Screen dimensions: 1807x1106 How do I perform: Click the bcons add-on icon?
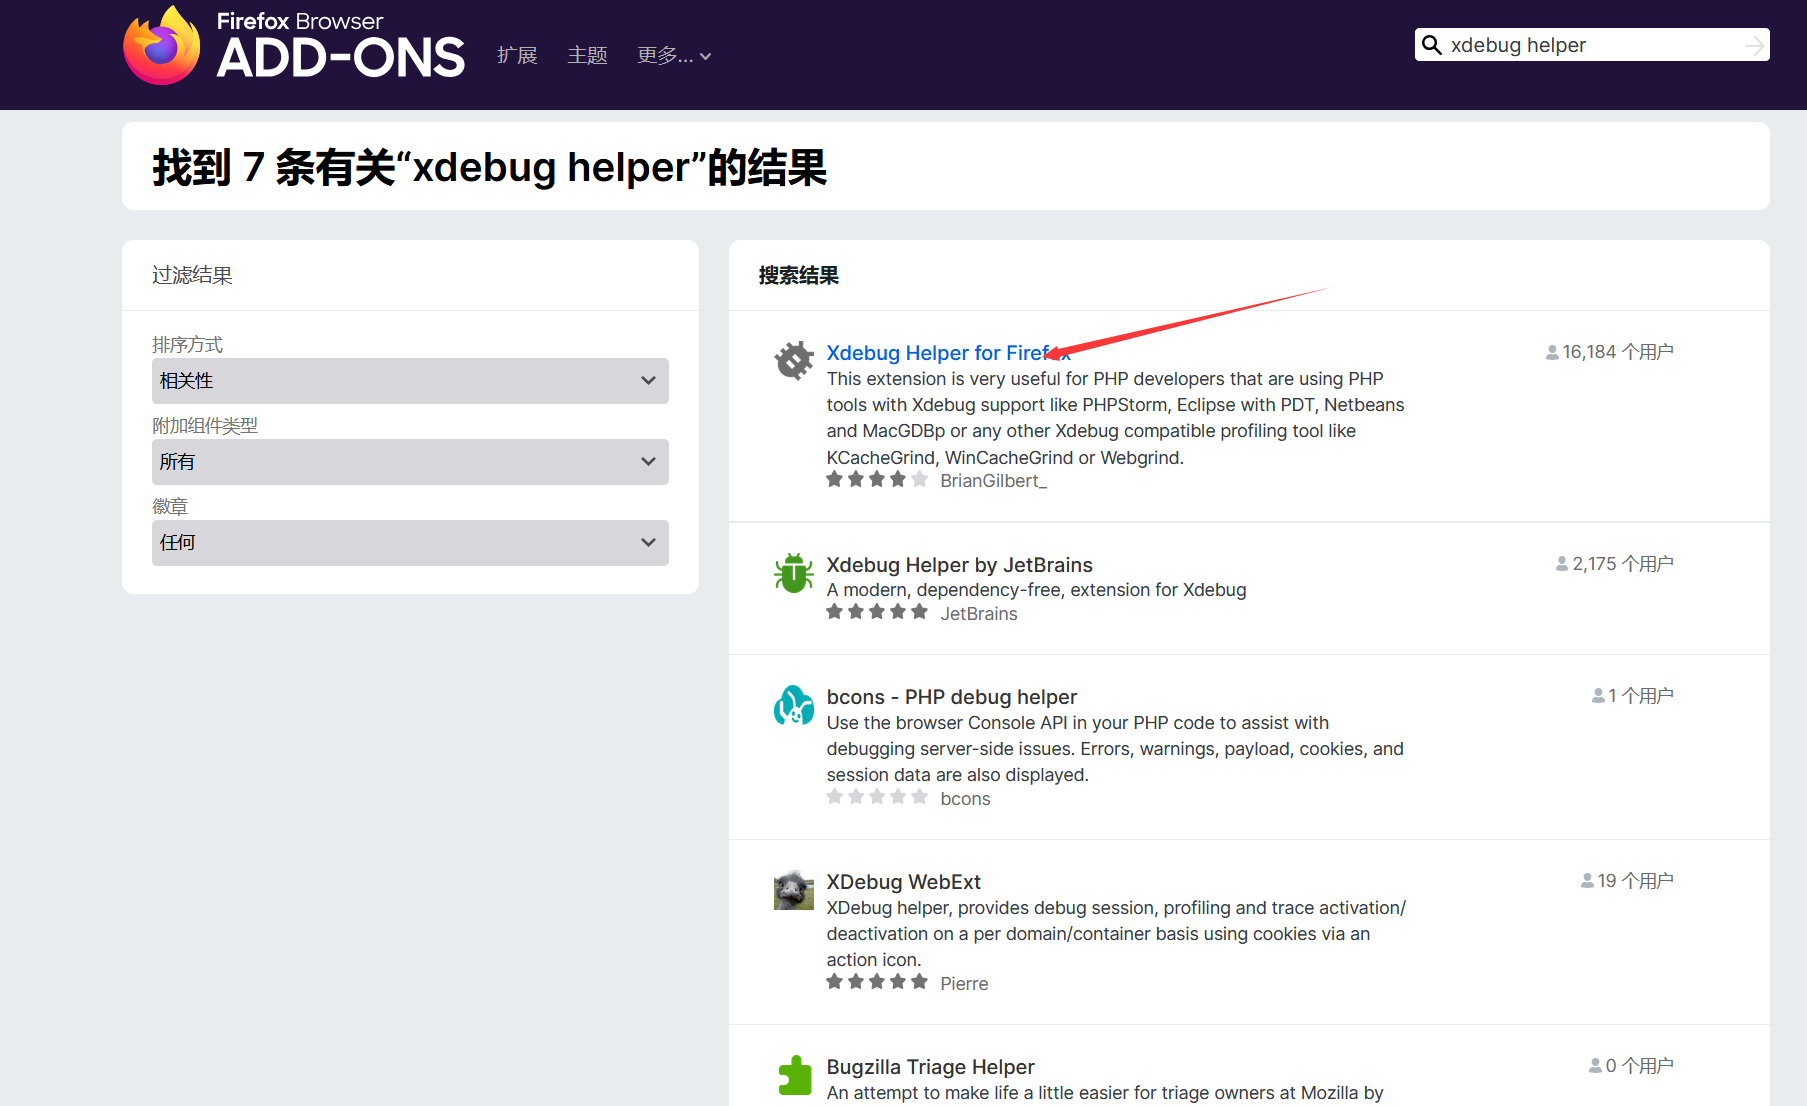pos(794,705)
